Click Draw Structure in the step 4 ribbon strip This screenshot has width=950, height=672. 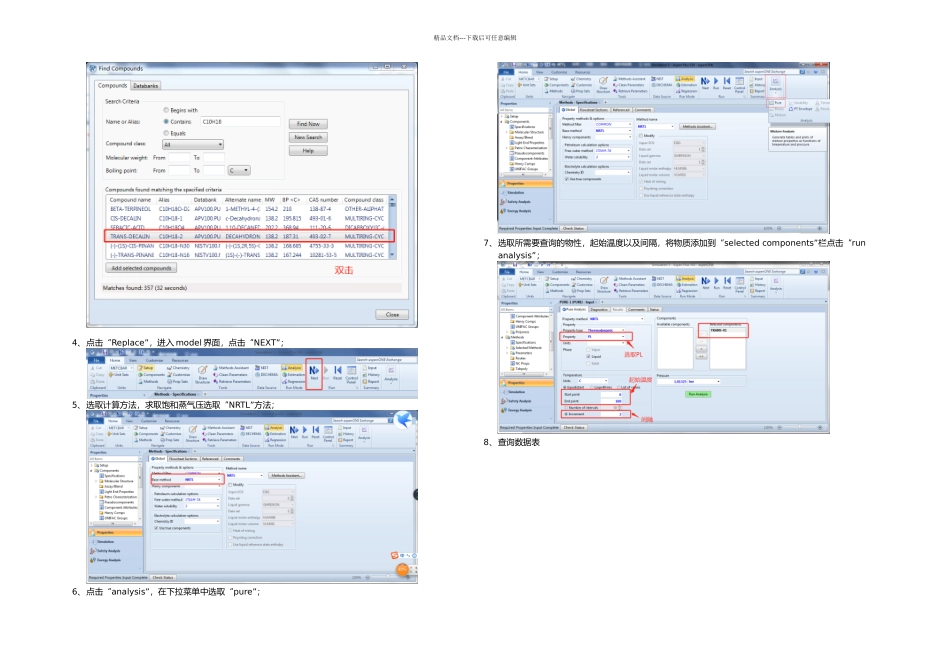tap(202, 374)
